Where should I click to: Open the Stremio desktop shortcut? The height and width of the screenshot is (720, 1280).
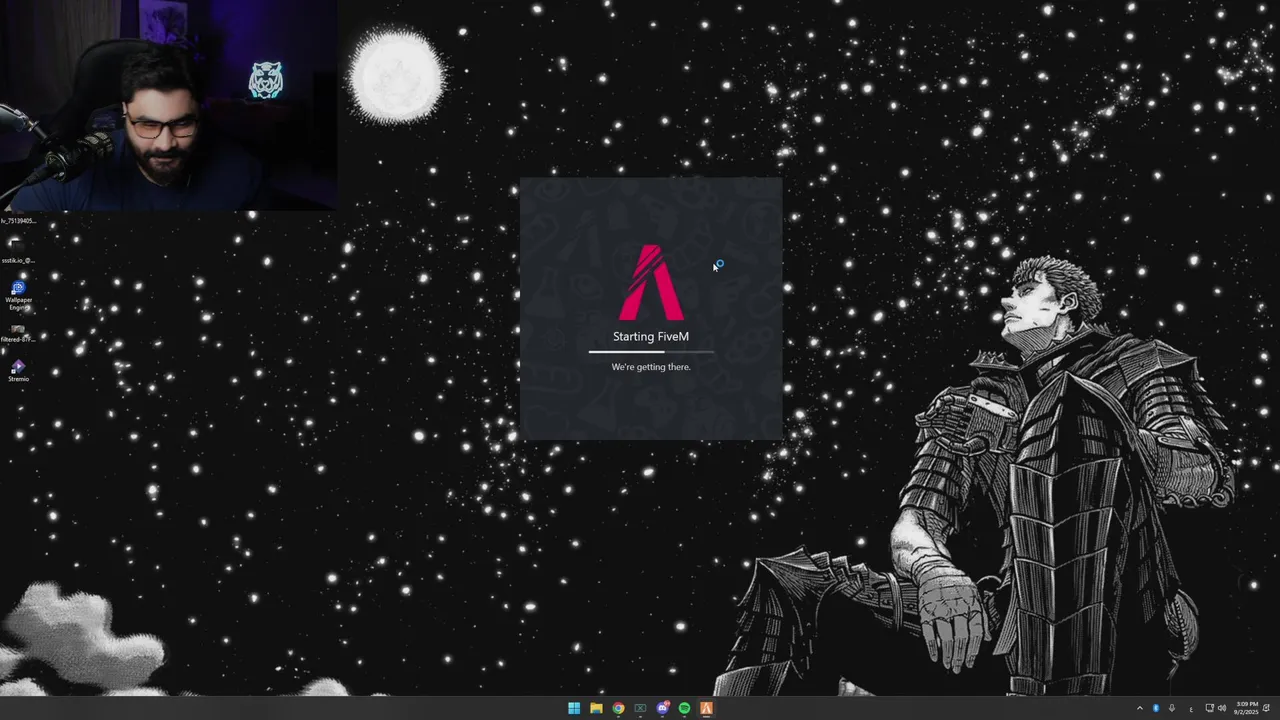click(18, 371)
